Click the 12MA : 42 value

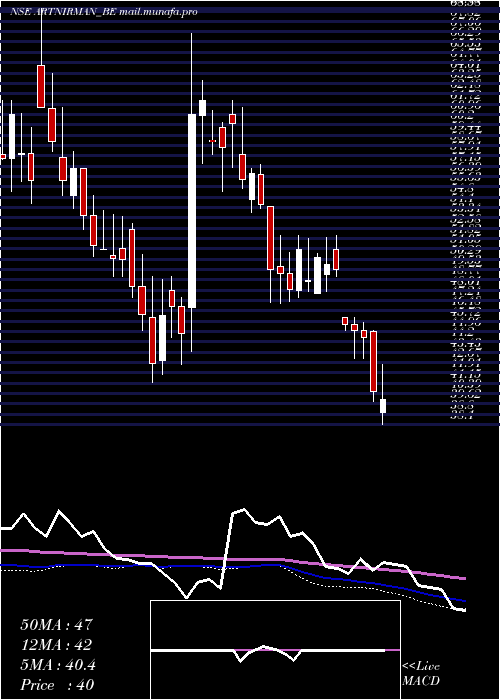(56, 645)
